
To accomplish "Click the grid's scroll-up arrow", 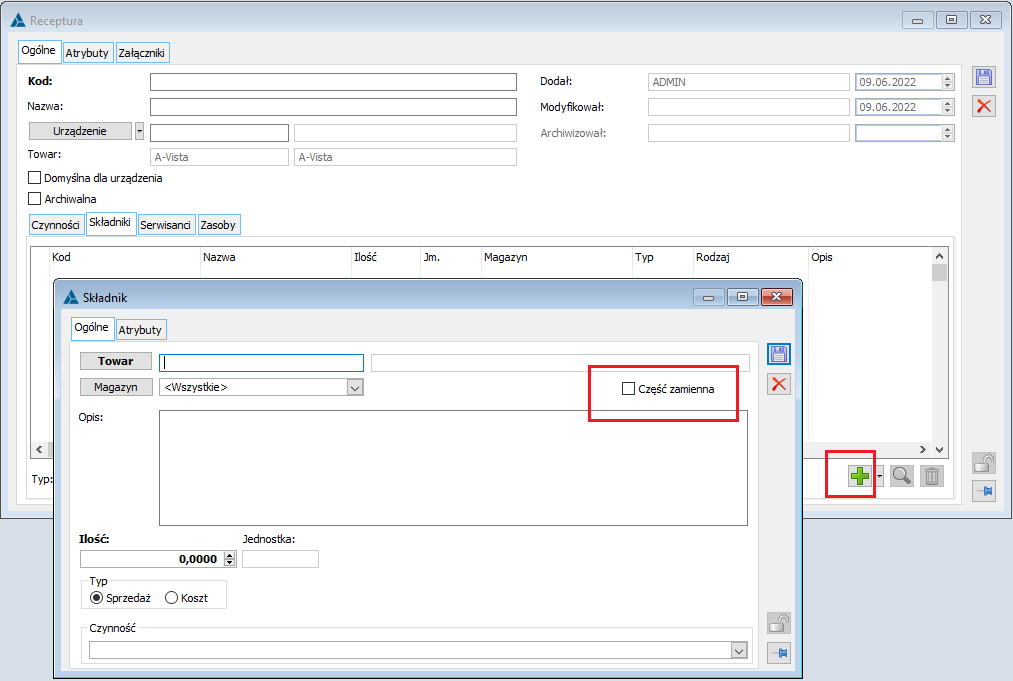I will 939,257.
